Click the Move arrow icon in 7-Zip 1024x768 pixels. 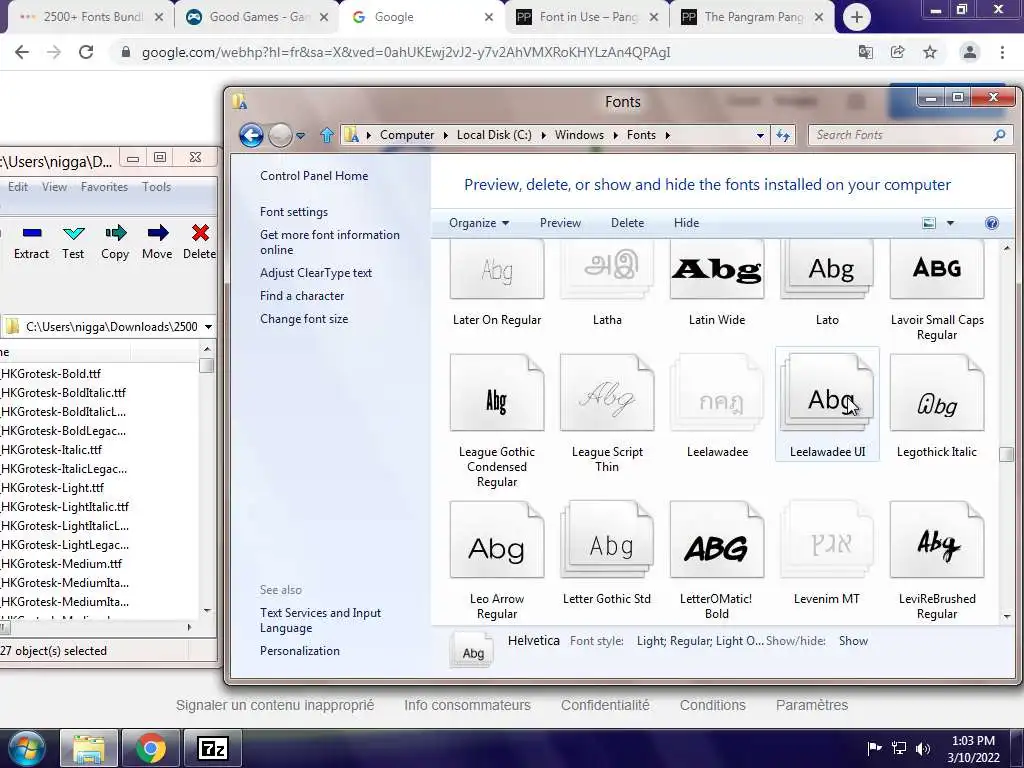[157, 233]
